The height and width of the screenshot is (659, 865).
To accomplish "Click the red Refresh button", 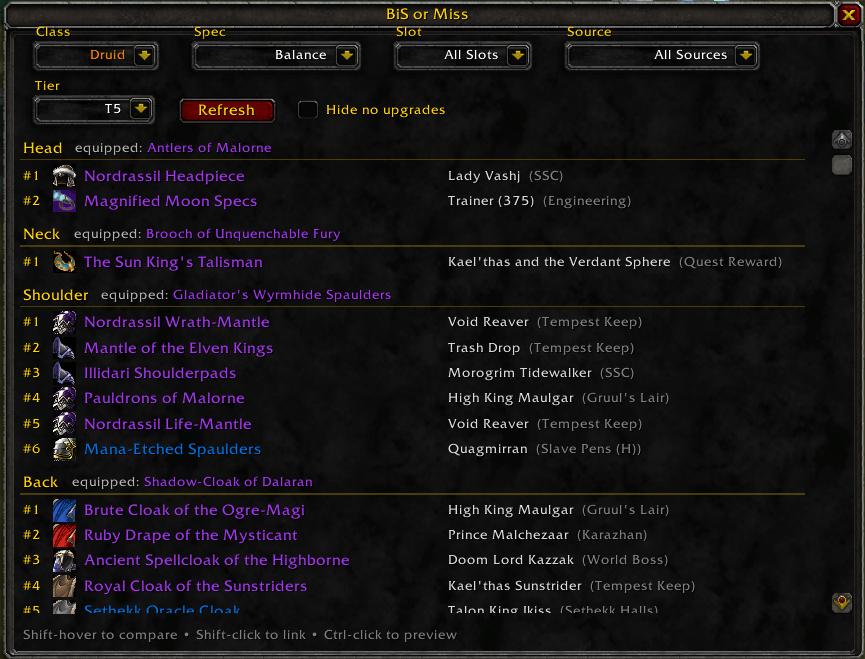I will click(x=227, y=110).
